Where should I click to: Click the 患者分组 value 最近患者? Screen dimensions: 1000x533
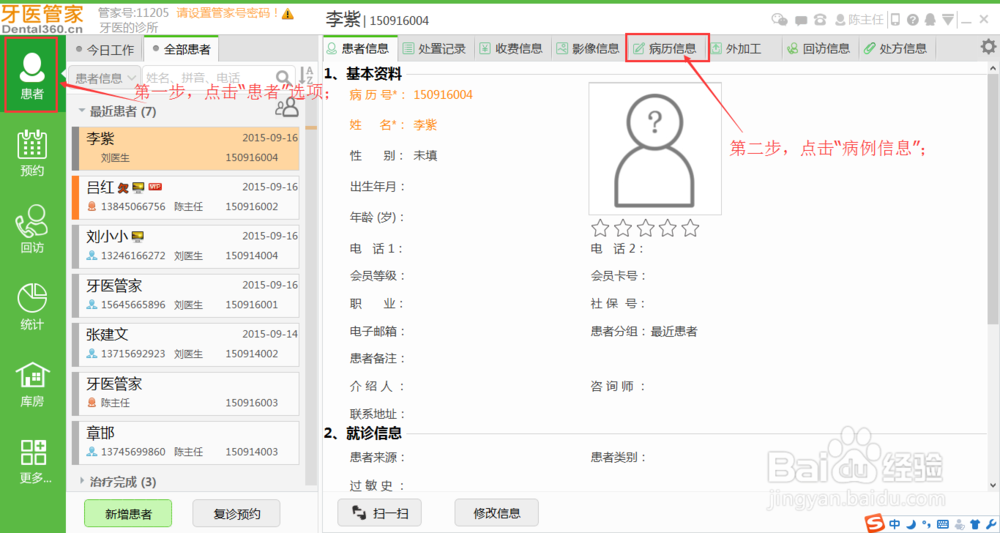674,332
